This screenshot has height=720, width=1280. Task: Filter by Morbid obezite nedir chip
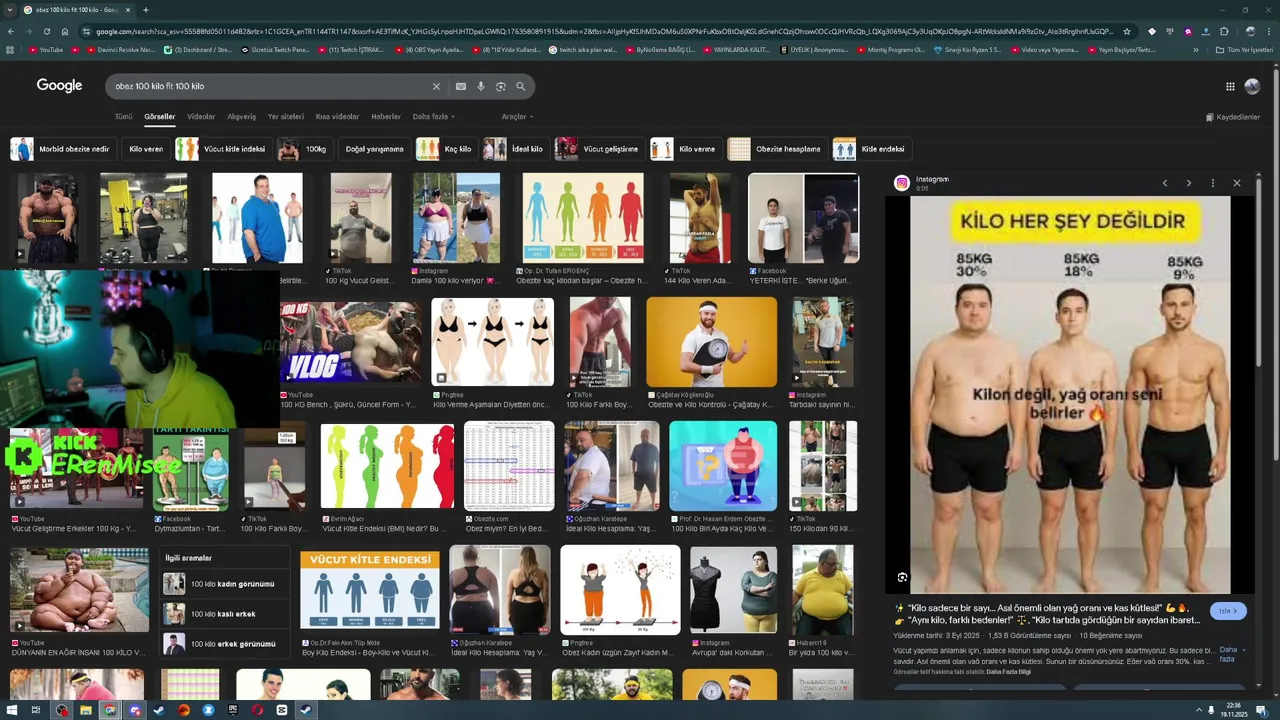pyautogui.click(x=62, y=149)
